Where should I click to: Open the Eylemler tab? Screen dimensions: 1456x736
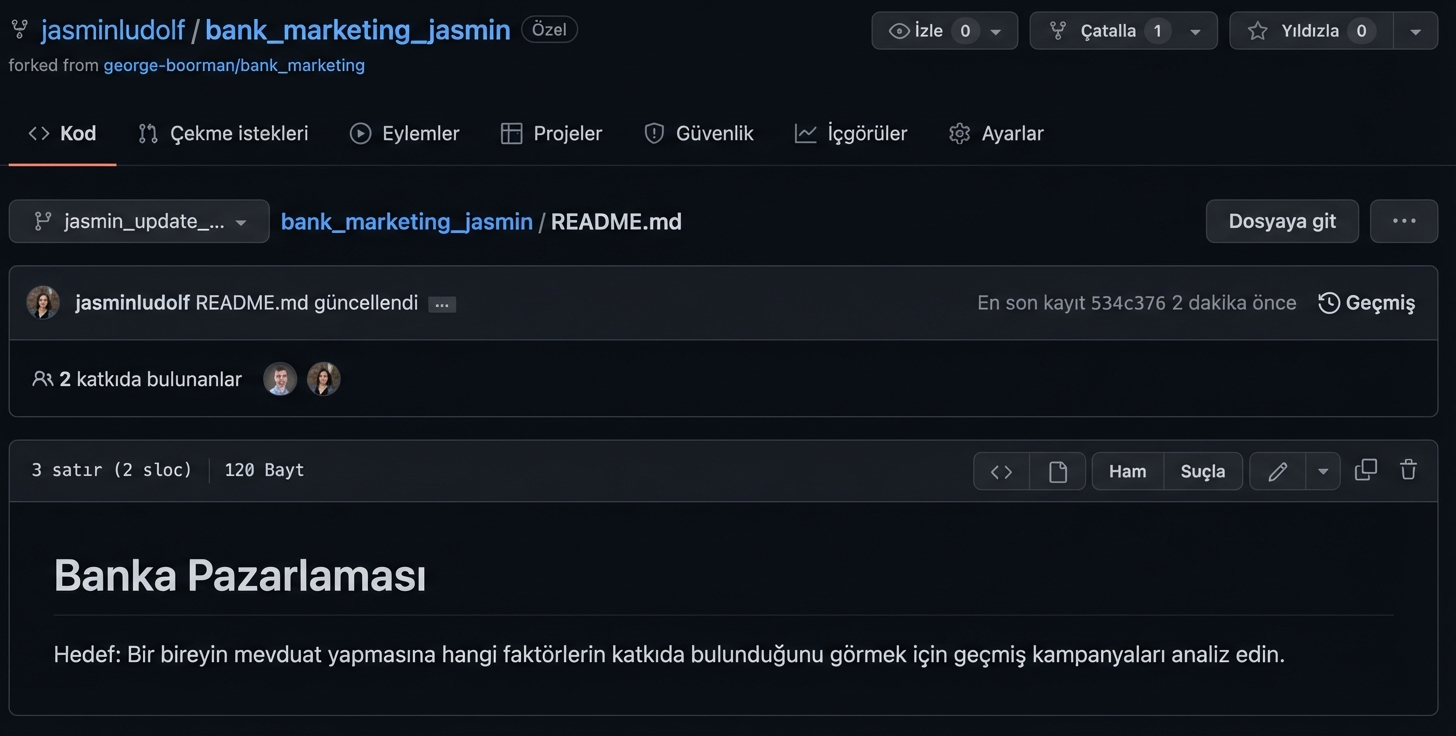click(404, 132)
